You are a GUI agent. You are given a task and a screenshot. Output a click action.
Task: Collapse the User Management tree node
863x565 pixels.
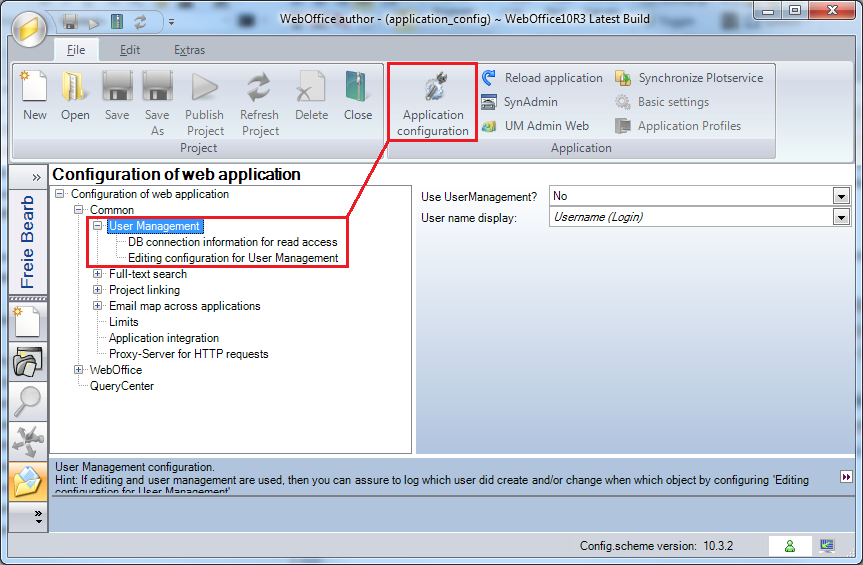coord(97,226)
